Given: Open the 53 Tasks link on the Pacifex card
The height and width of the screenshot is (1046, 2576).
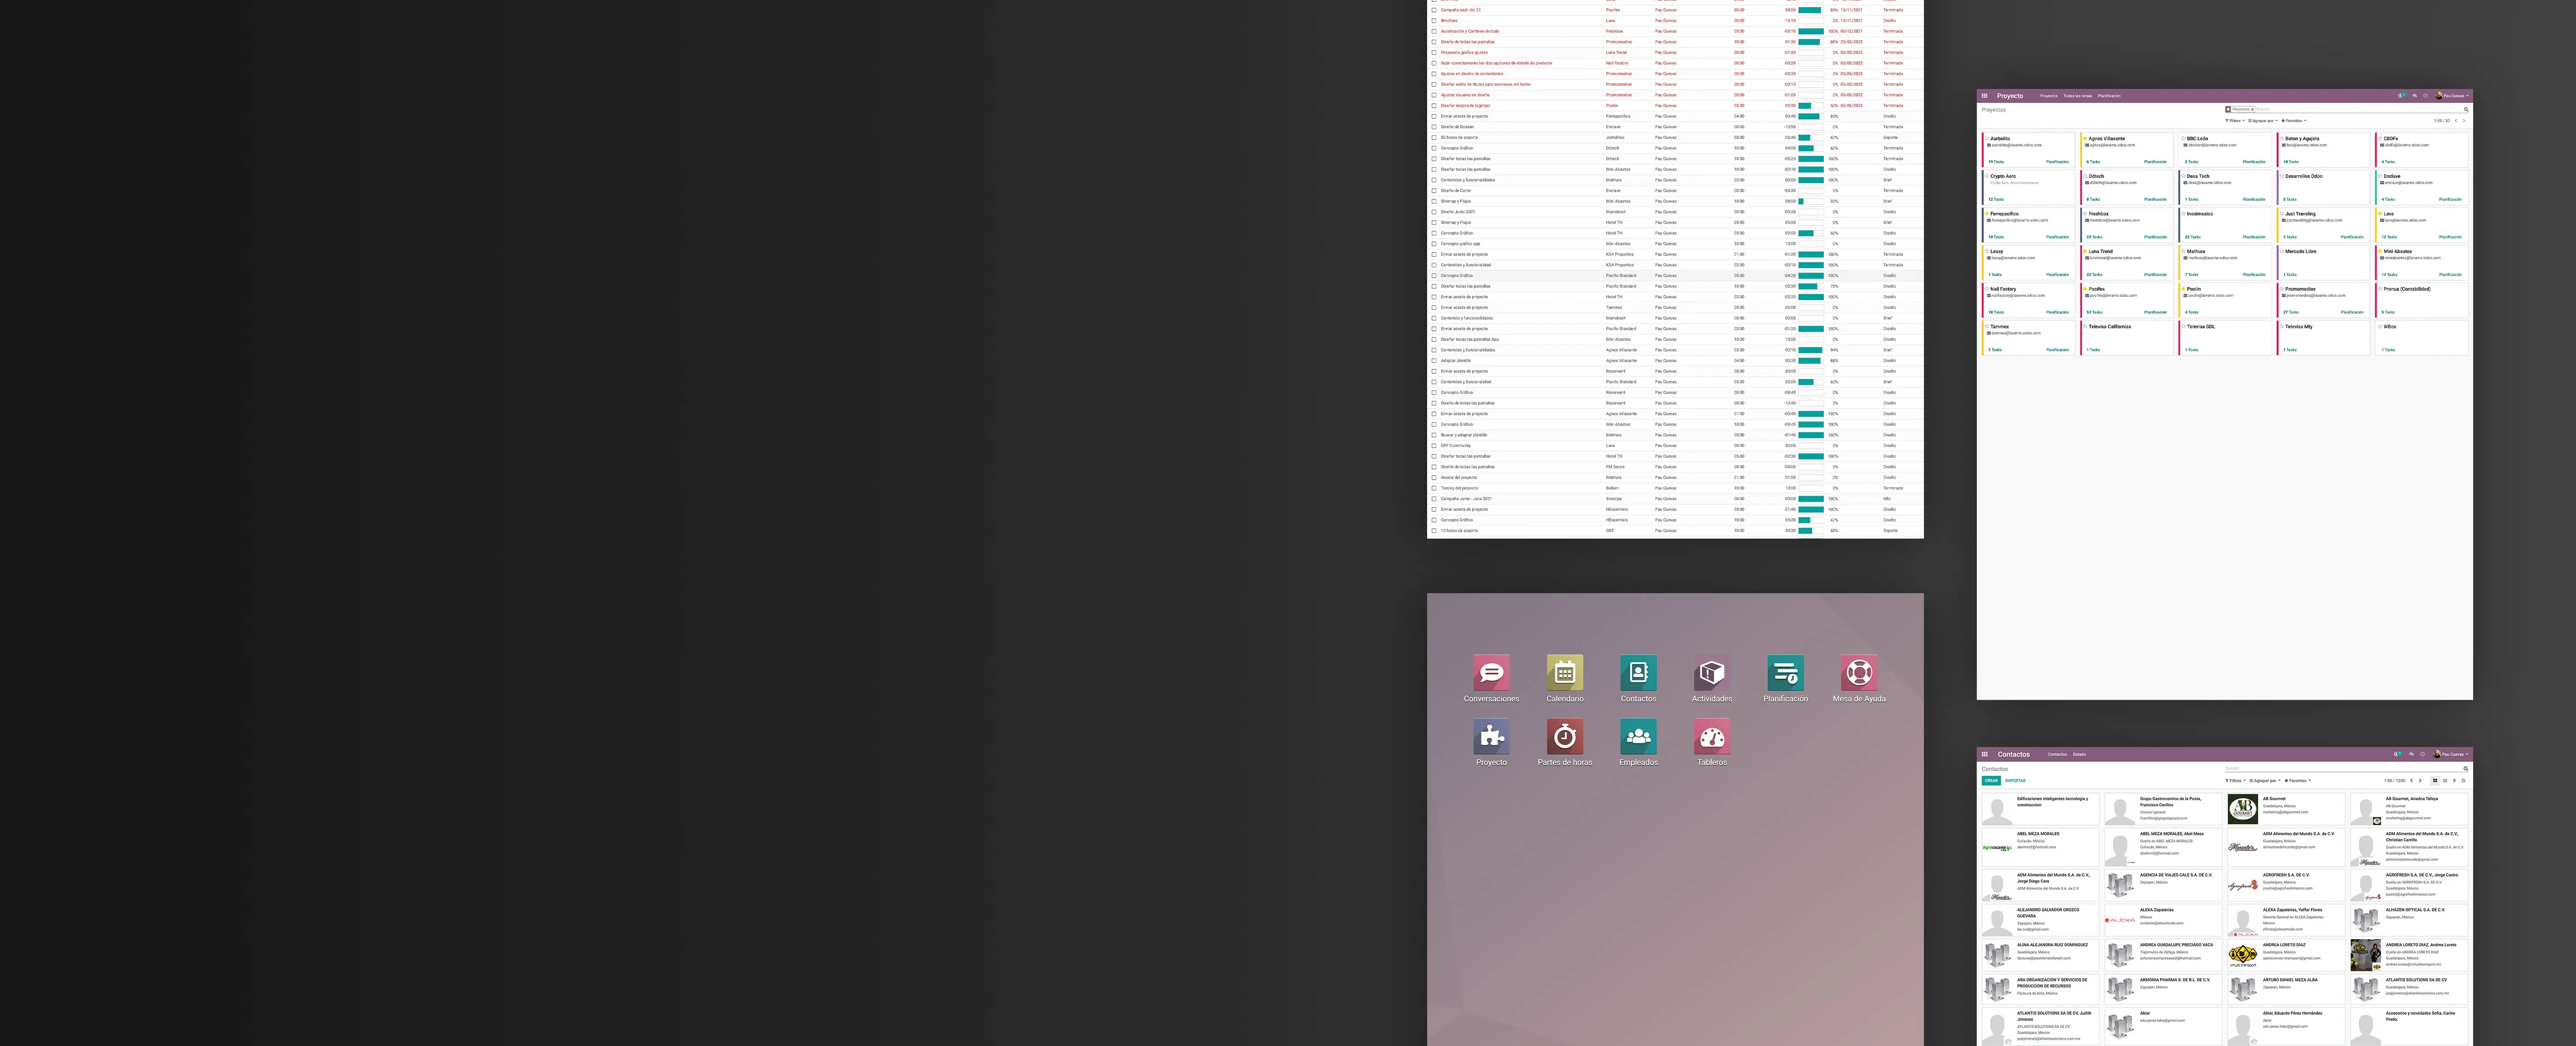Looking at the screenshot, I should 2094,312.
